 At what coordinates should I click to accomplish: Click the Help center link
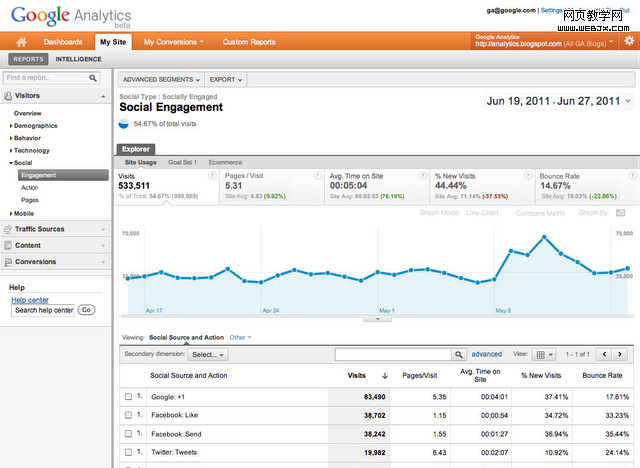[x=30, y=300]
